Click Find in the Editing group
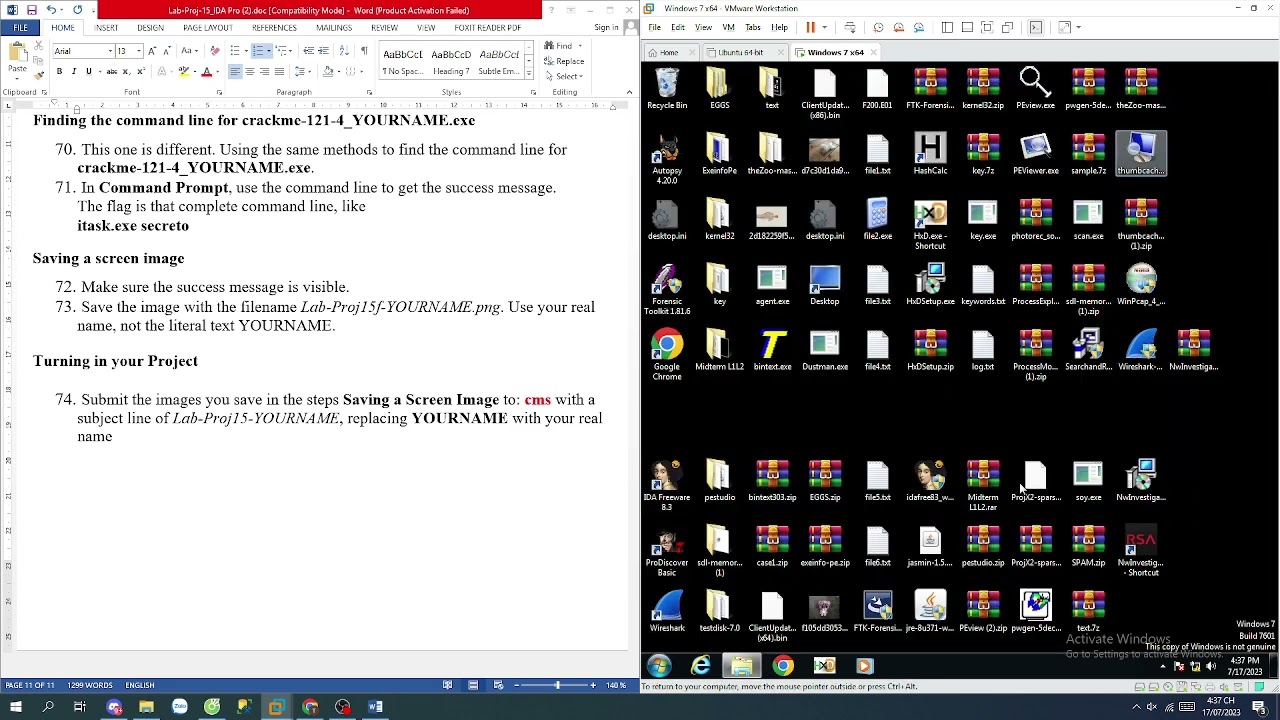This screenshot has width=1280, height=720. tap(559, 46)
